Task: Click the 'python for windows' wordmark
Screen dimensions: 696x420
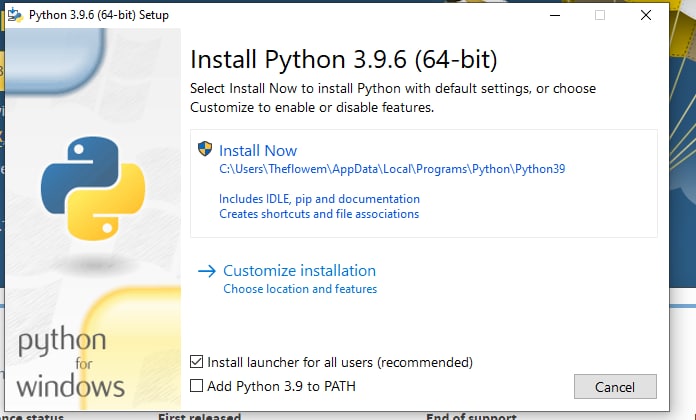Action: pos(71,362)
